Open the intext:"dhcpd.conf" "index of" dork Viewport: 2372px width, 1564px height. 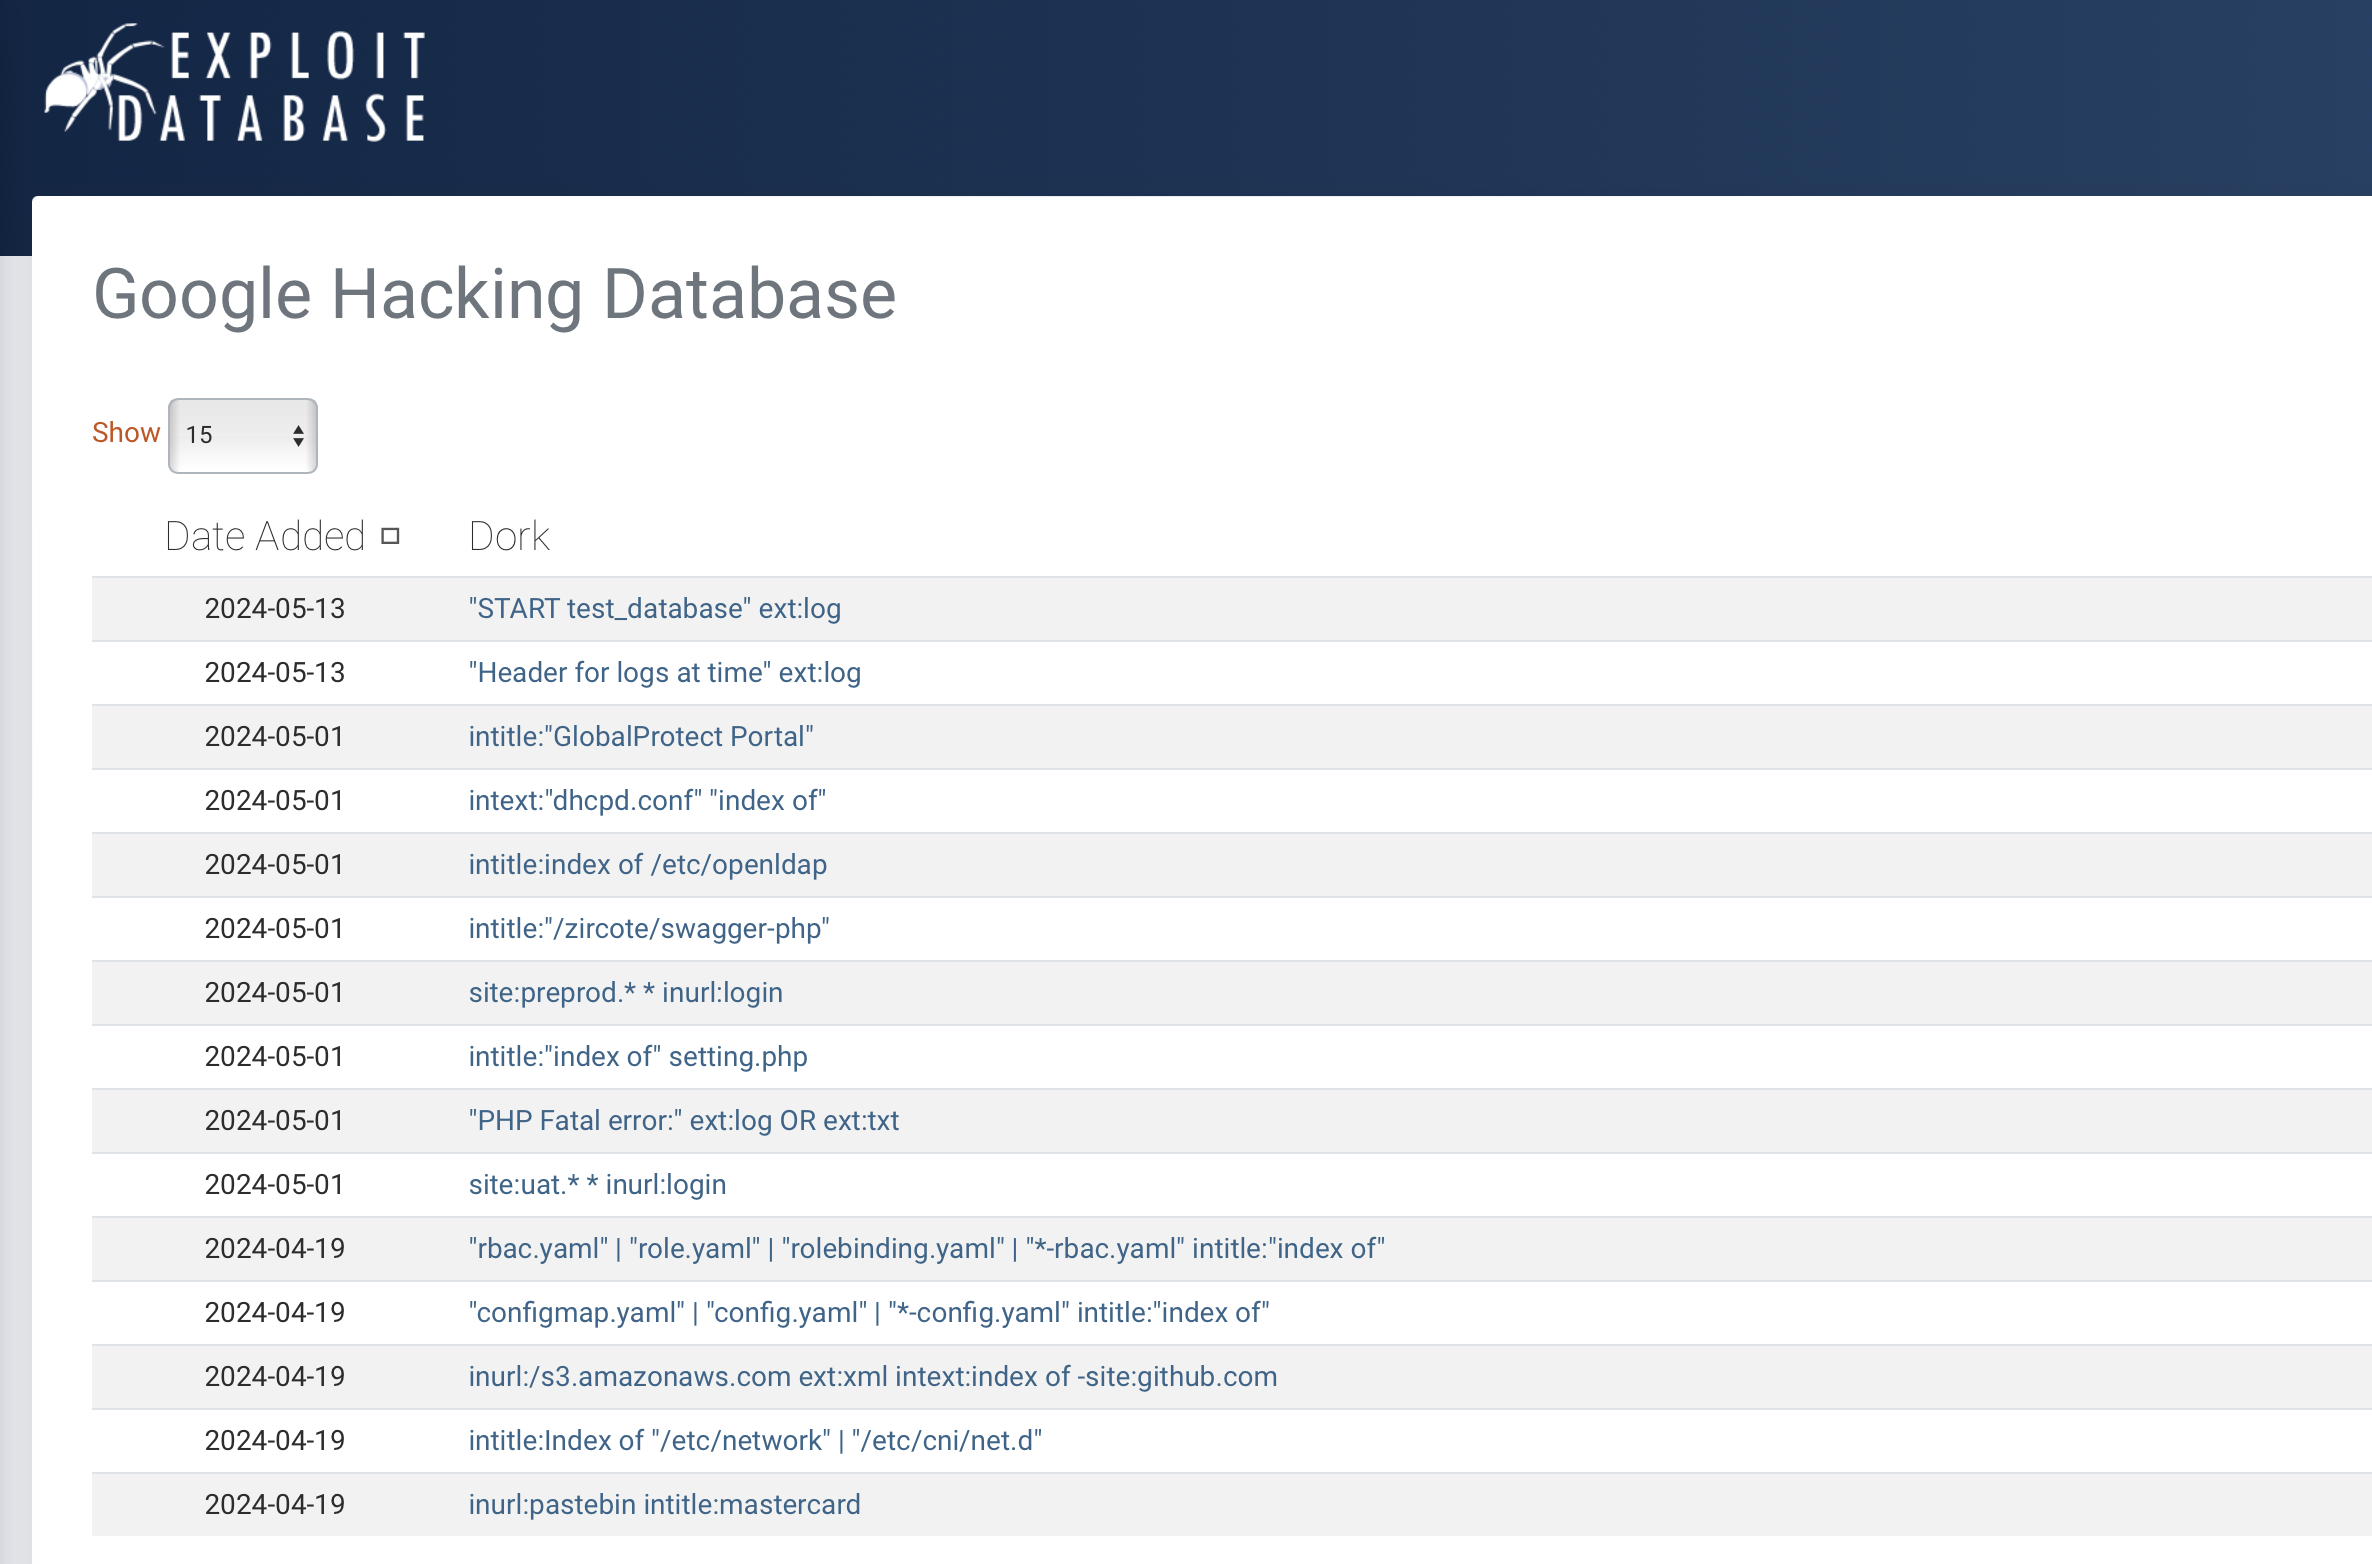pos(647,801)
